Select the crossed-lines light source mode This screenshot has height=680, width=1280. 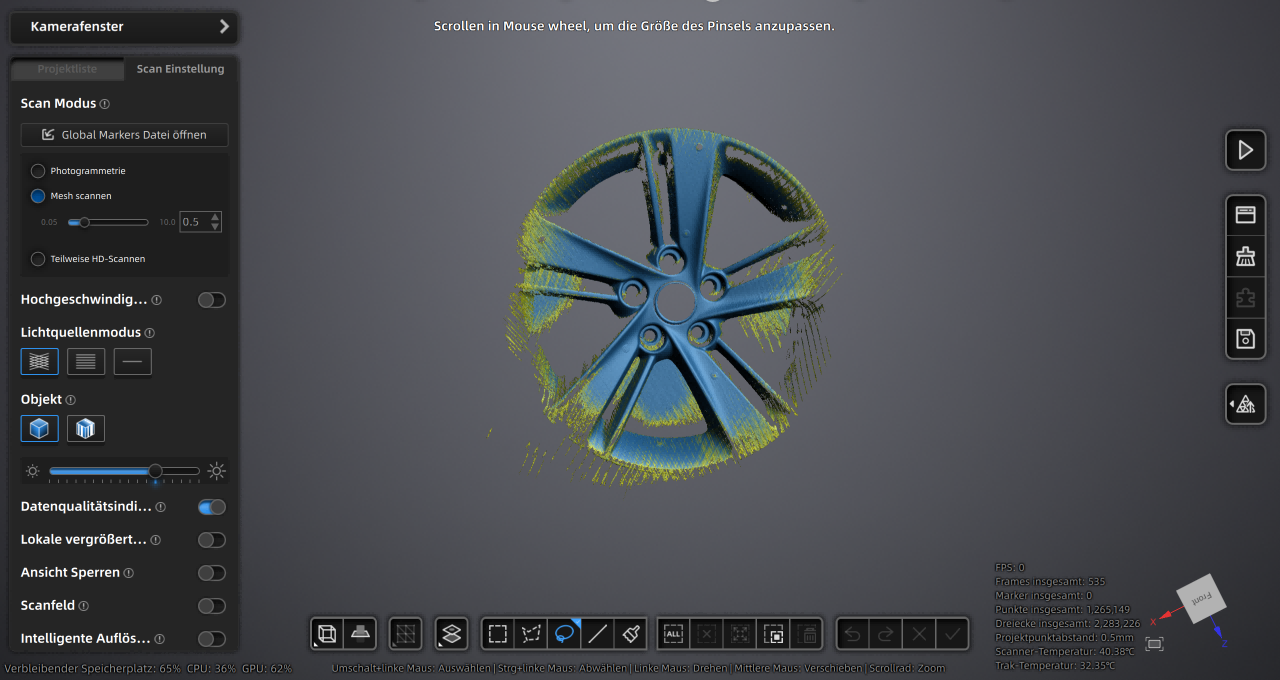[40, 362]
